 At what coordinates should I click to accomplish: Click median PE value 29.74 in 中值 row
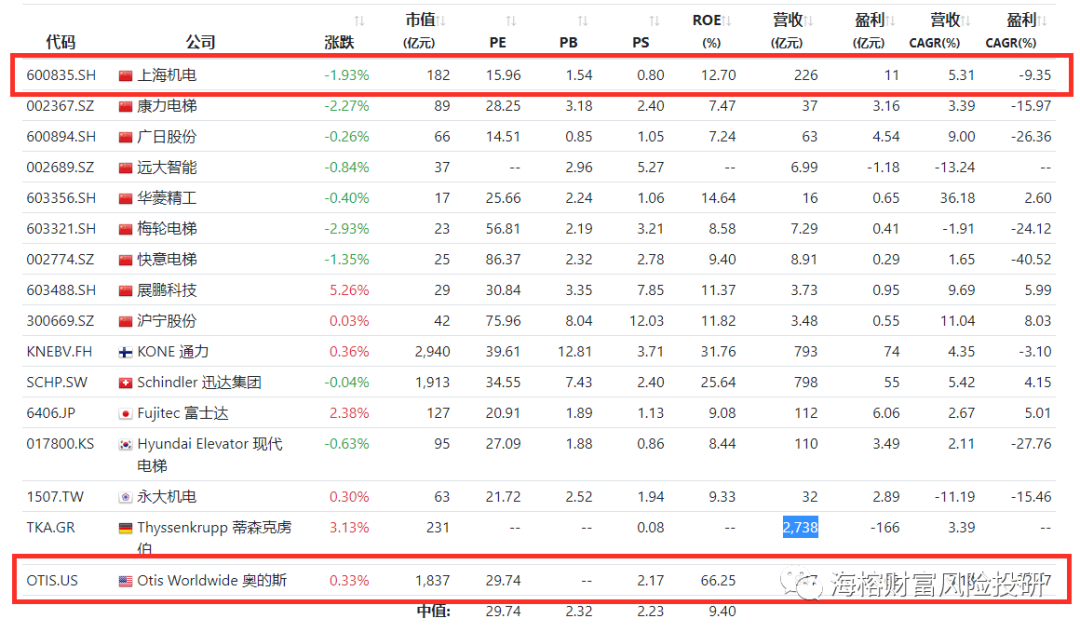pos(503,611)
